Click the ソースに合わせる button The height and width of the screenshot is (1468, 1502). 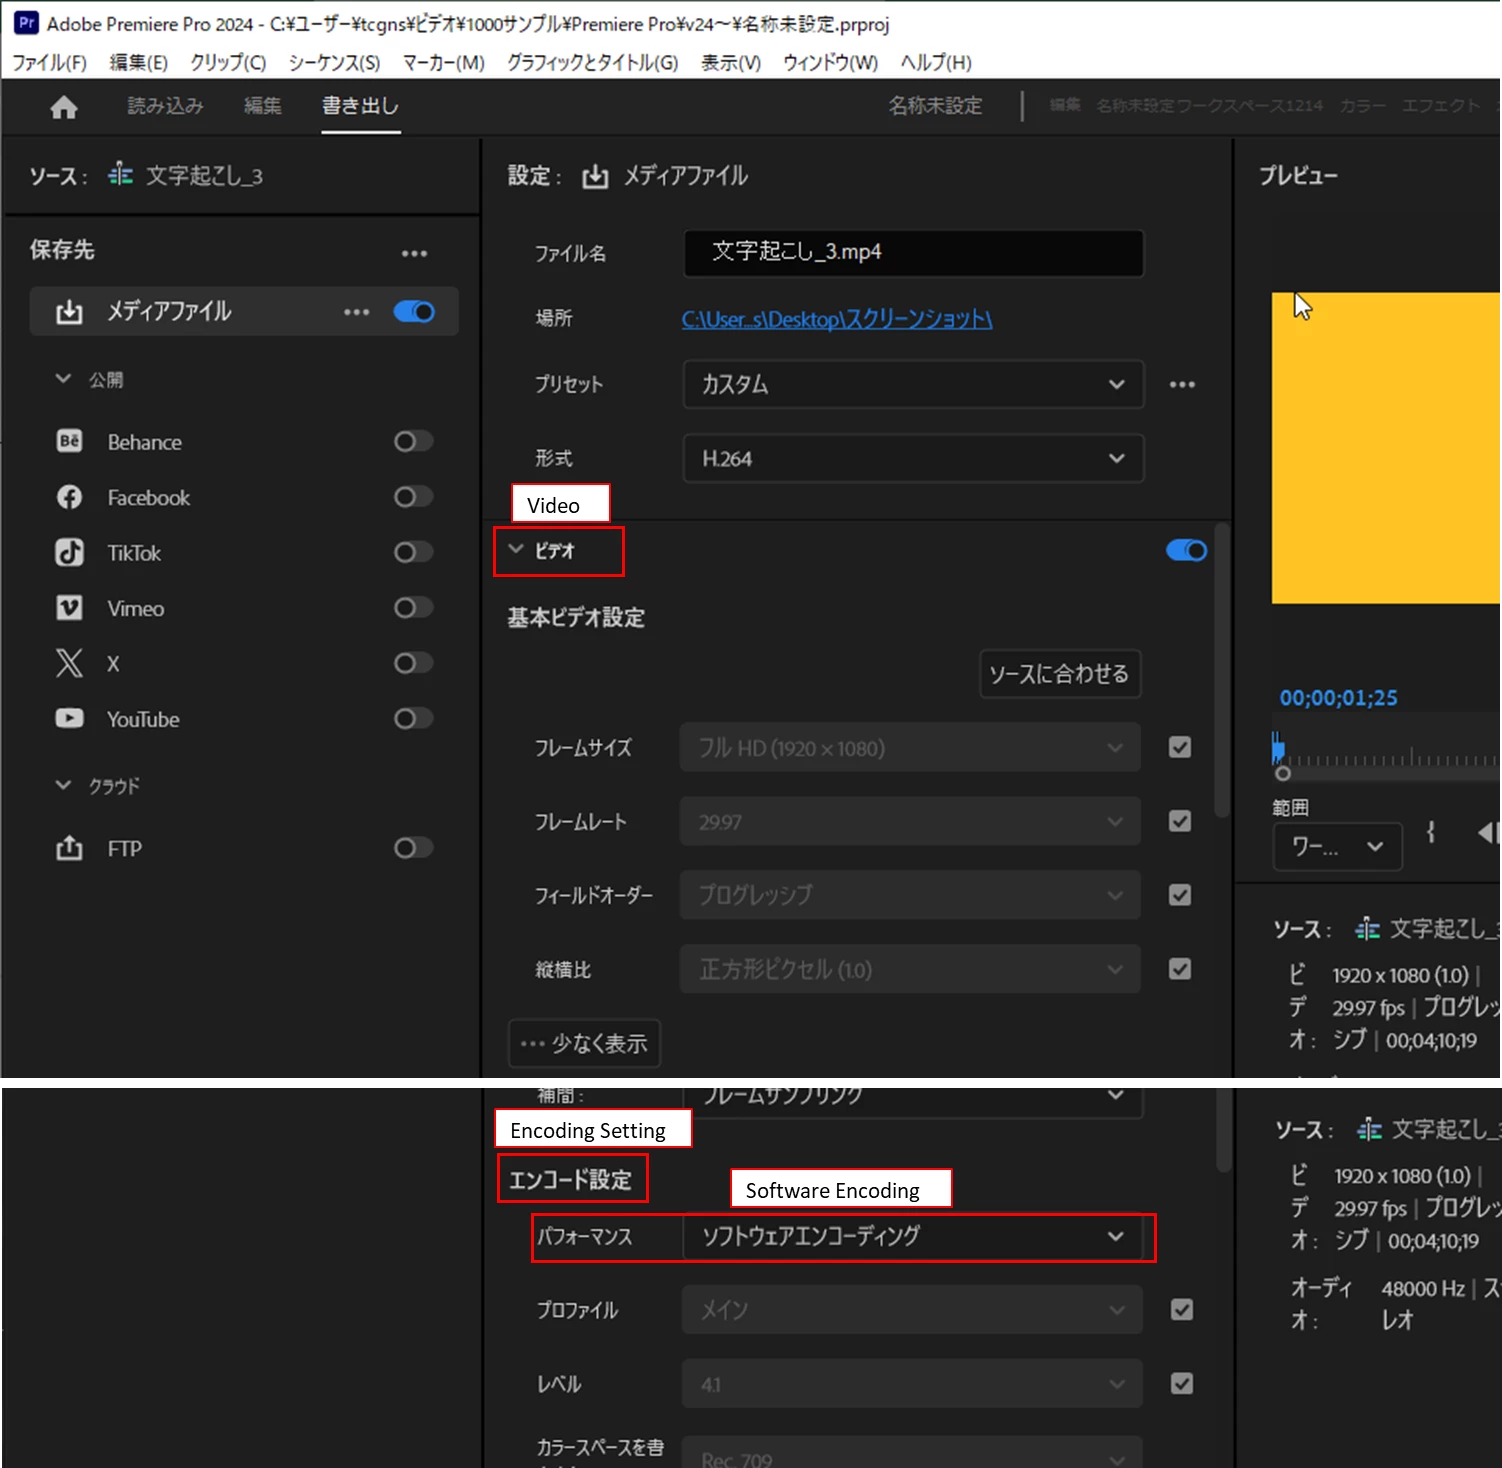(1059, 674)
